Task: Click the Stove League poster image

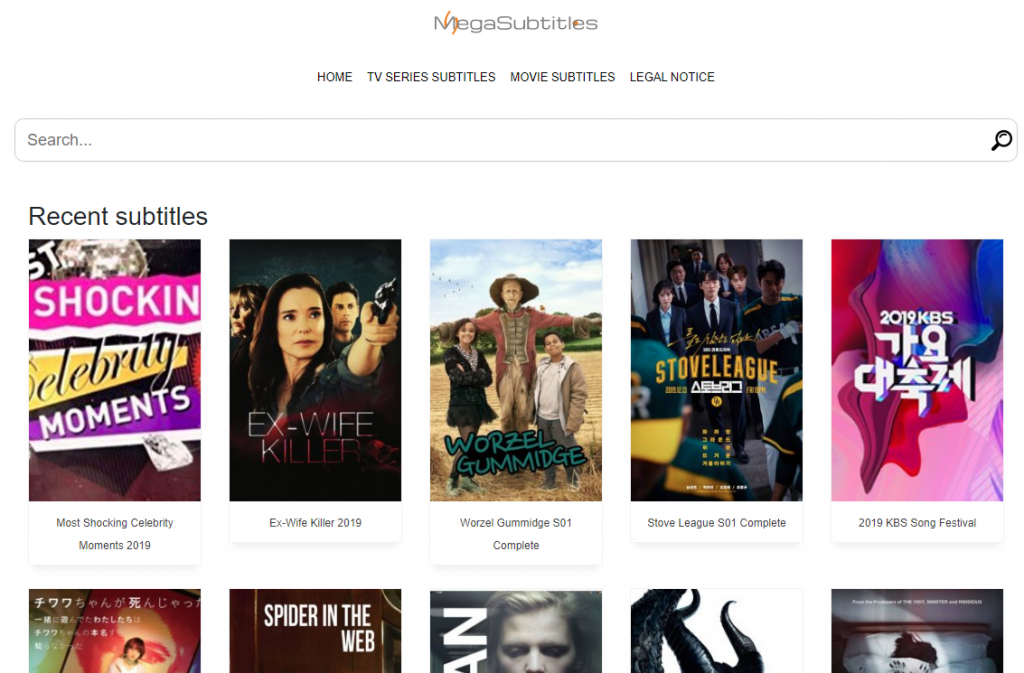Action: (716, 370)
